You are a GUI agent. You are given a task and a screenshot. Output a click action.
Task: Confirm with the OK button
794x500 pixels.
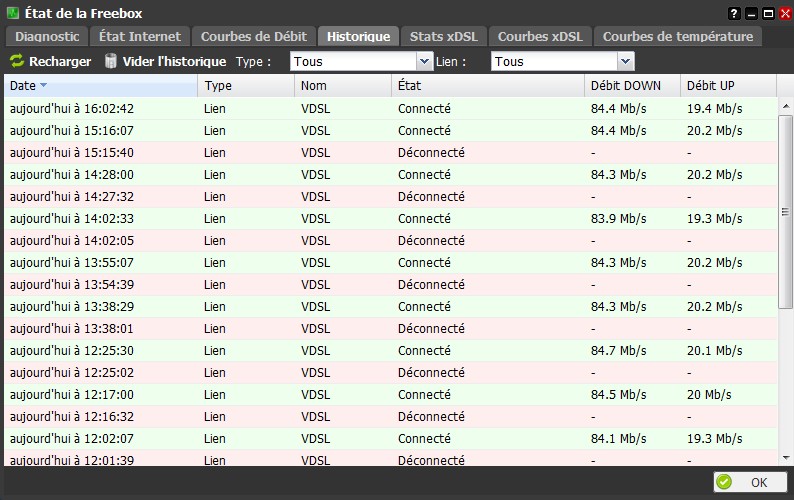(x=750, y=482)
